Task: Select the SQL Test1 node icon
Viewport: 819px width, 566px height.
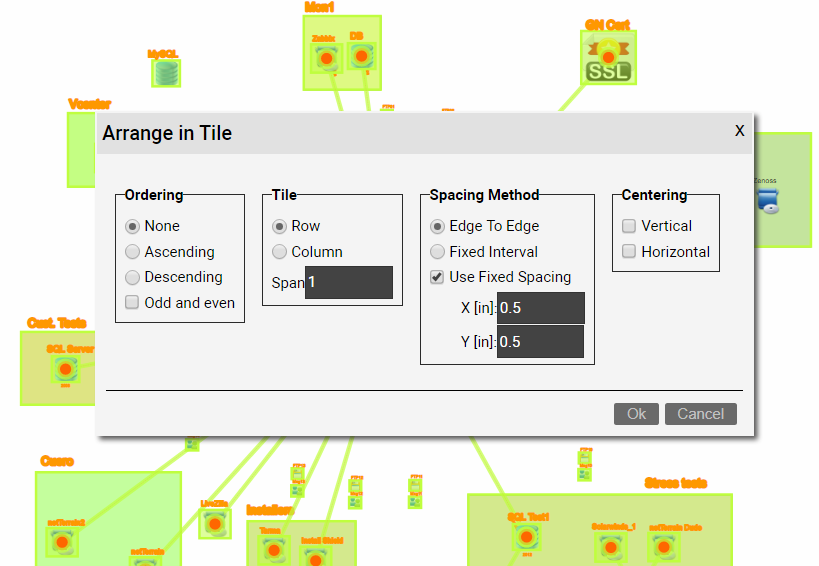Action: click(527, 537)
